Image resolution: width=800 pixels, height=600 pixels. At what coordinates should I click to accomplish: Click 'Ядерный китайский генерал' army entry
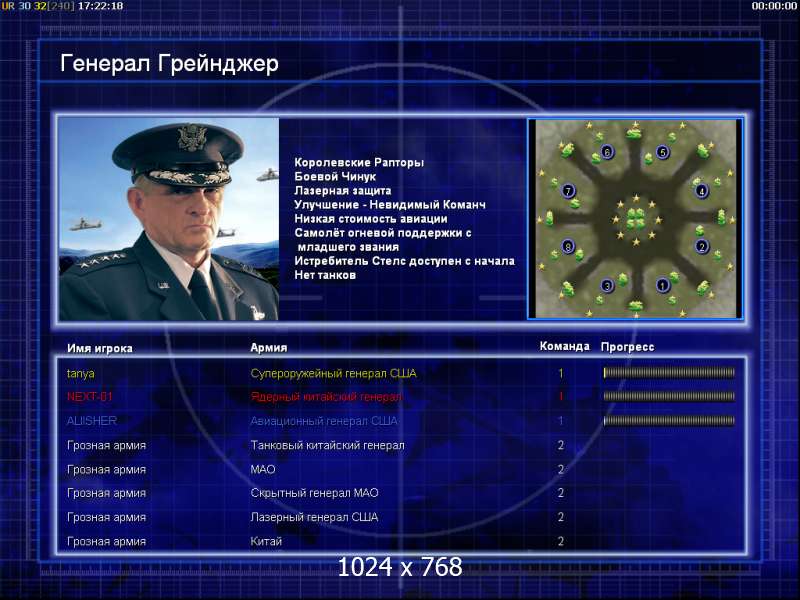pyautogui.click(x=326, y=397)
